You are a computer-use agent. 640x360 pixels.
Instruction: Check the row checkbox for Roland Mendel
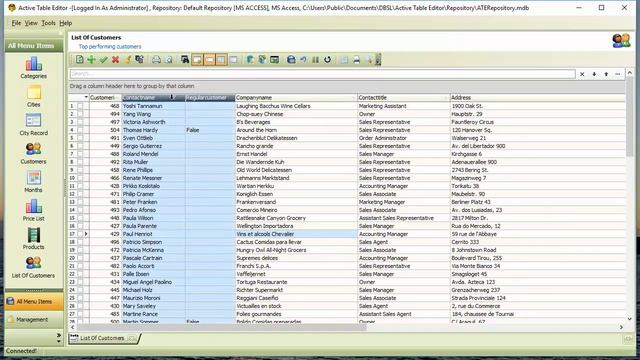pyautogui.click(x=80, y=154)
